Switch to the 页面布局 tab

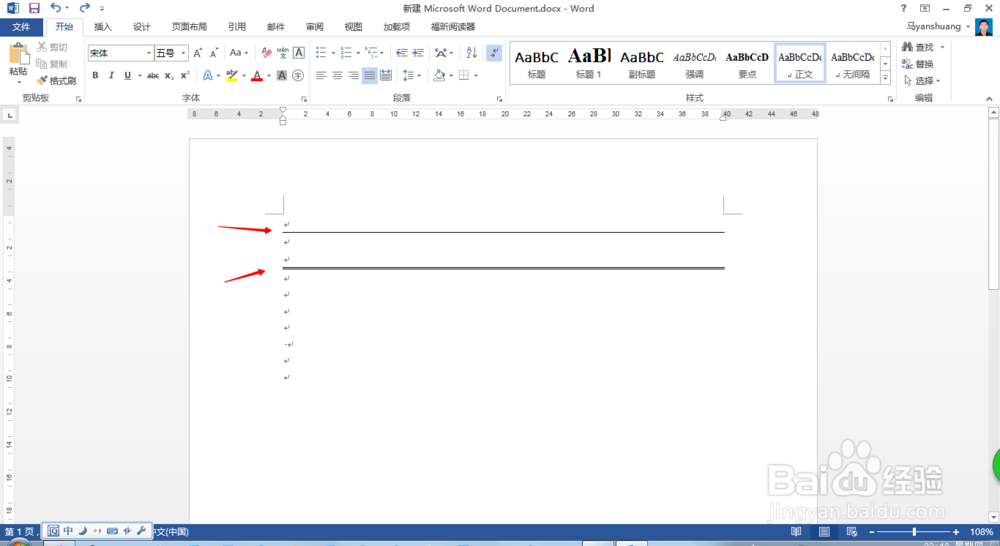(x=189, y=27)
